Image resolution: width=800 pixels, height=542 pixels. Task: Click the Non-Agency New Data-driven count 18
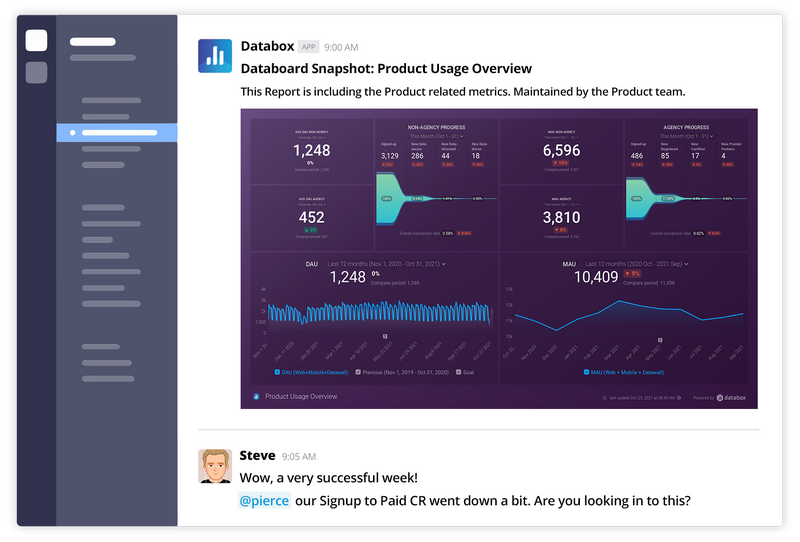tap(476, 156)
